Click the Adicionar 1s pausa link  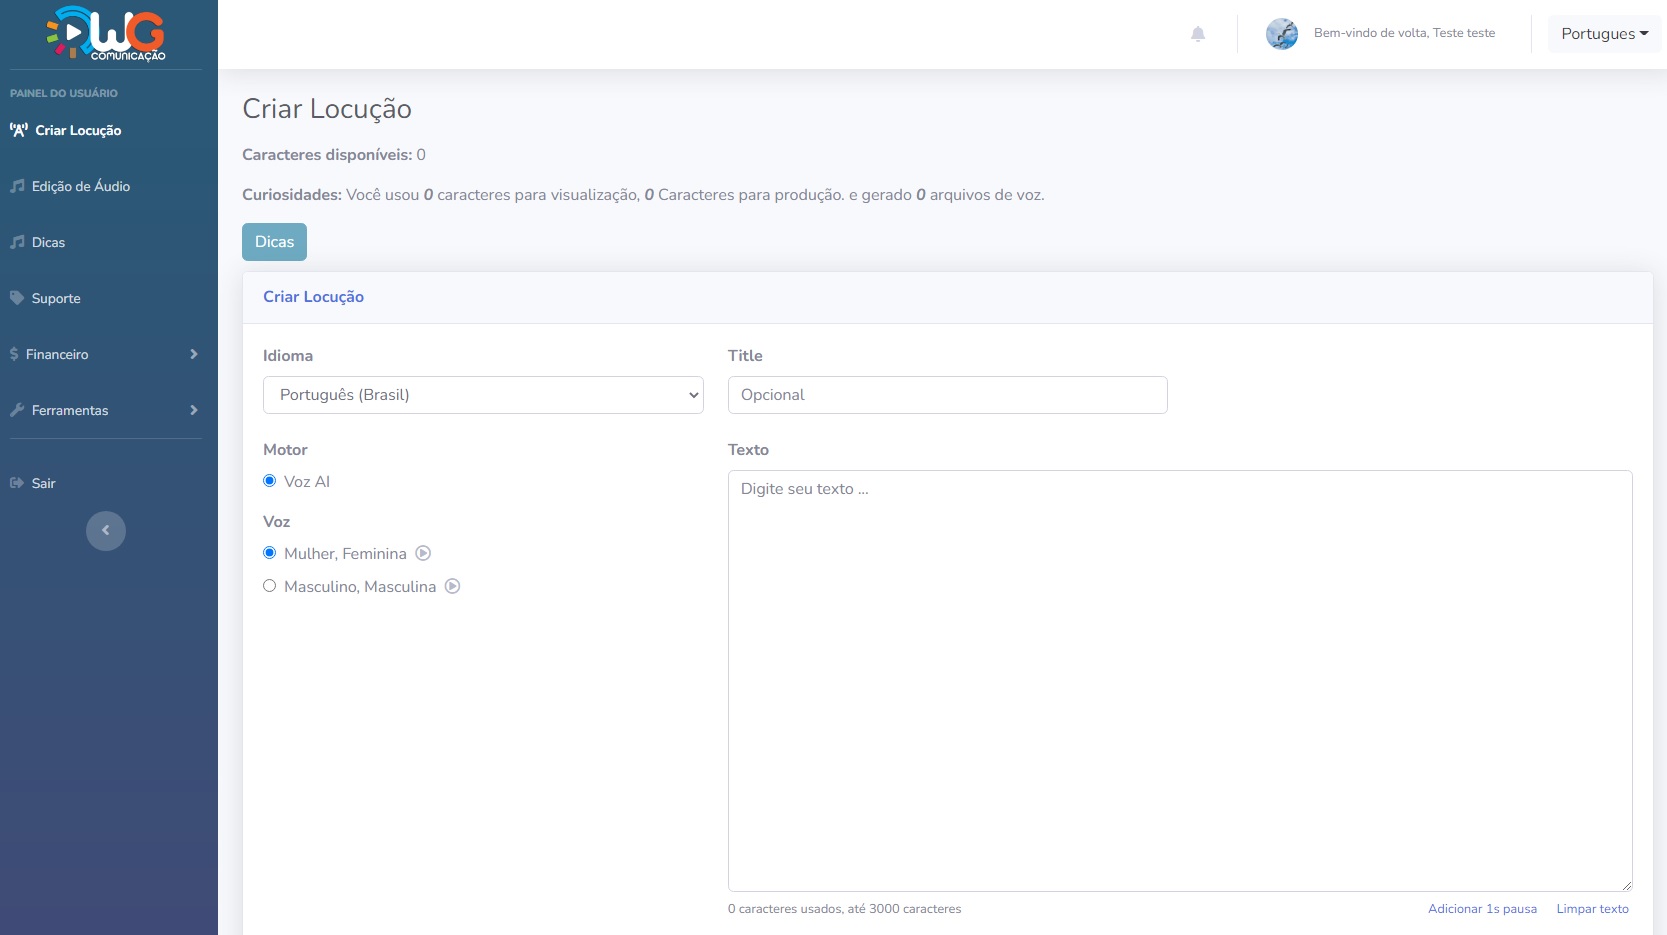[1482, 909]
